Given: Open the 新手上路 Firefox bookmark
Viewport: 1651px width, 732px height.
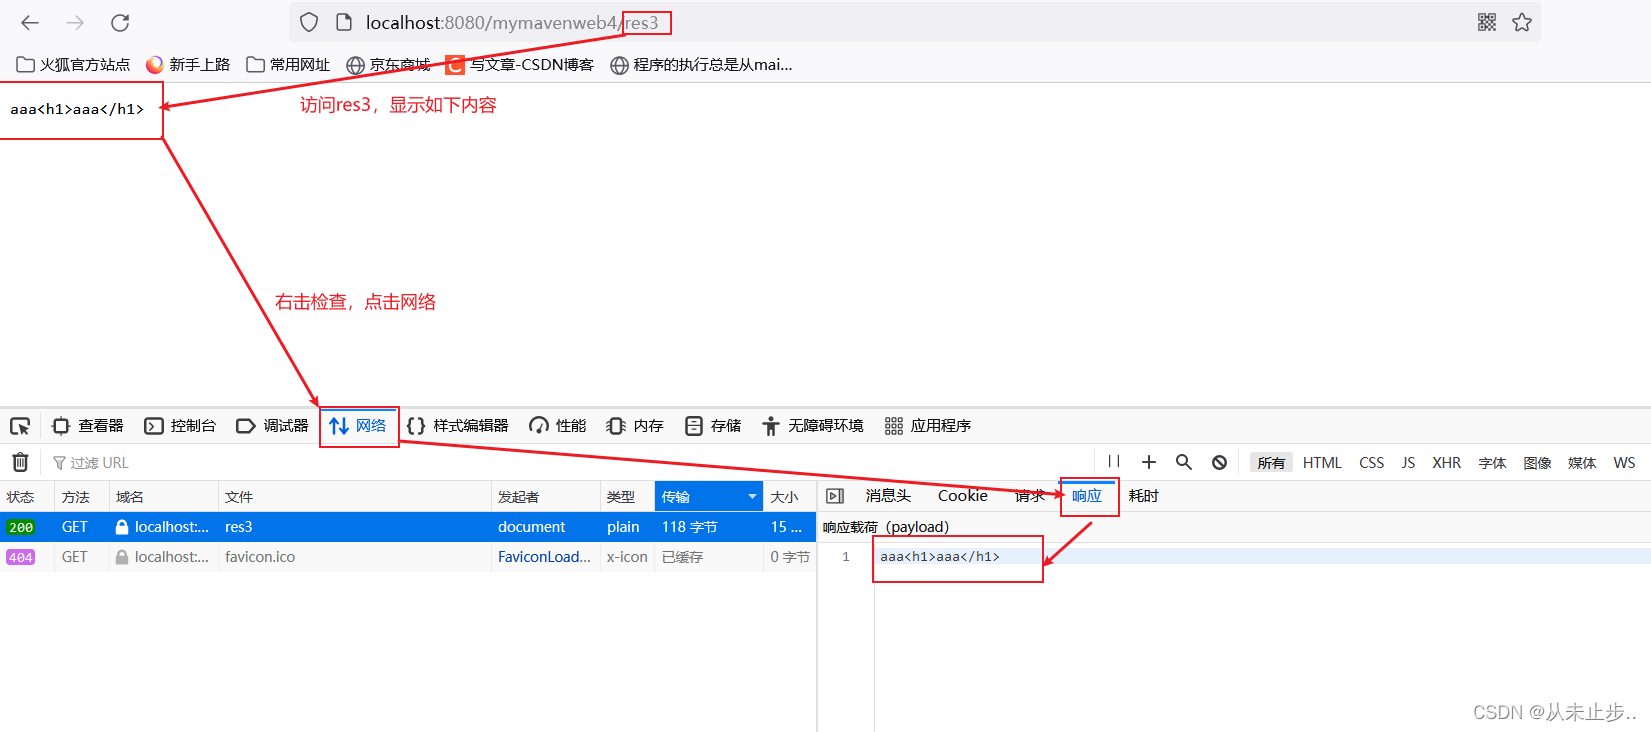Looking at the screenshot, I should pyautogui.click(x=188, y=64).
